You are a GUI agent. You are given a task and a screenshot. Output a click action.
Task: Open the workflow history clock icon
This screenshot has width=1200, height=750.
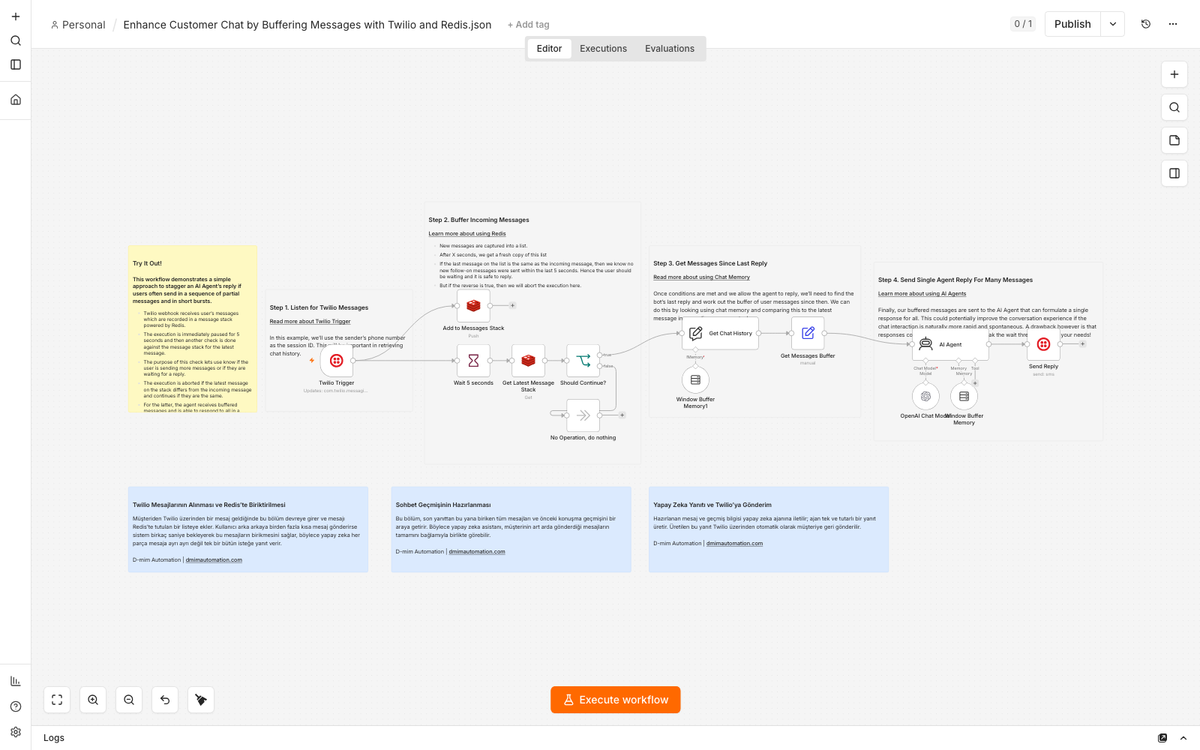(x=1146, y=24)
